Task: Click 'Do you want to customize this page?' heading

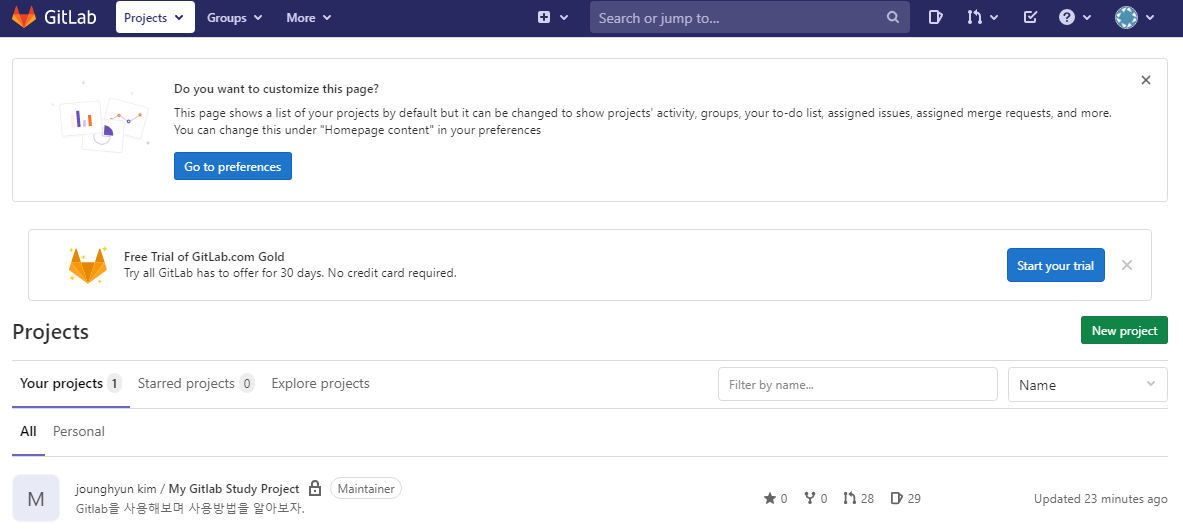Action: point(276,88)
